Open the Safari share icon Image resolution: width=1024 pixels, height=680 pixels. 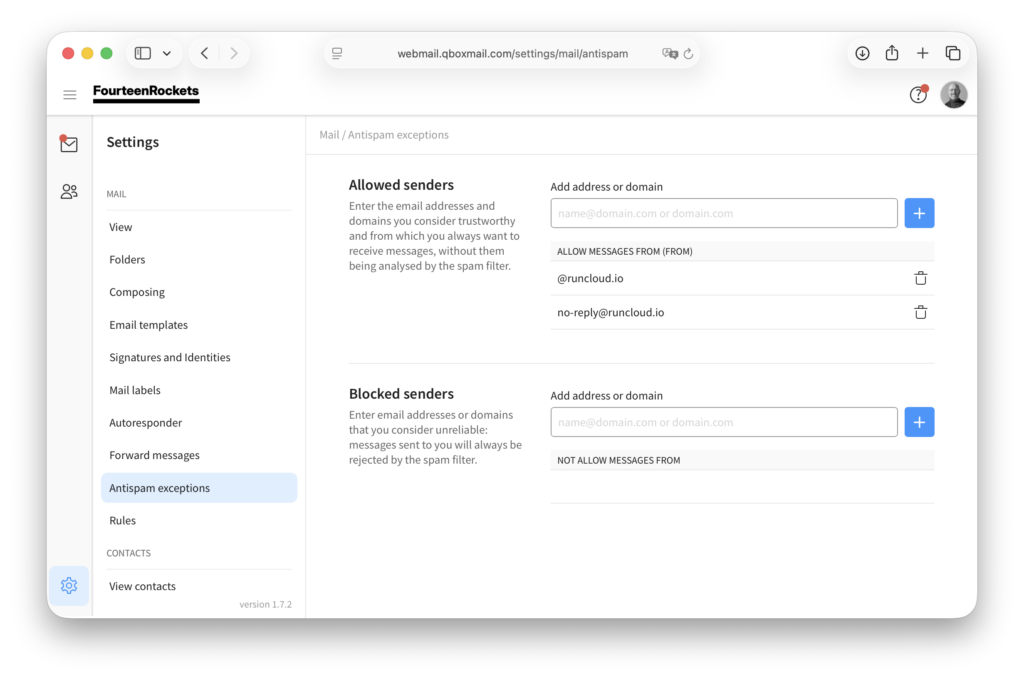892,53
